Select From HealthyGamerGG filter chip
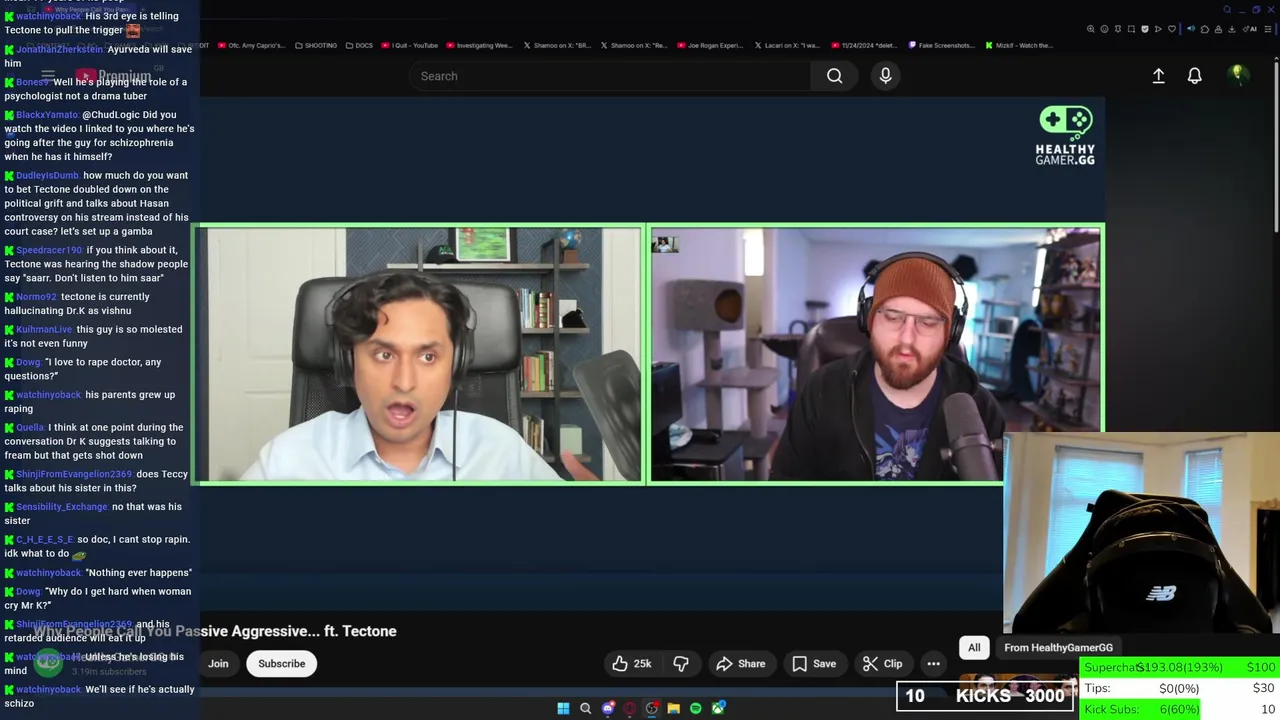Viewport: 1280px width, 720px height. coord(1058,648)
